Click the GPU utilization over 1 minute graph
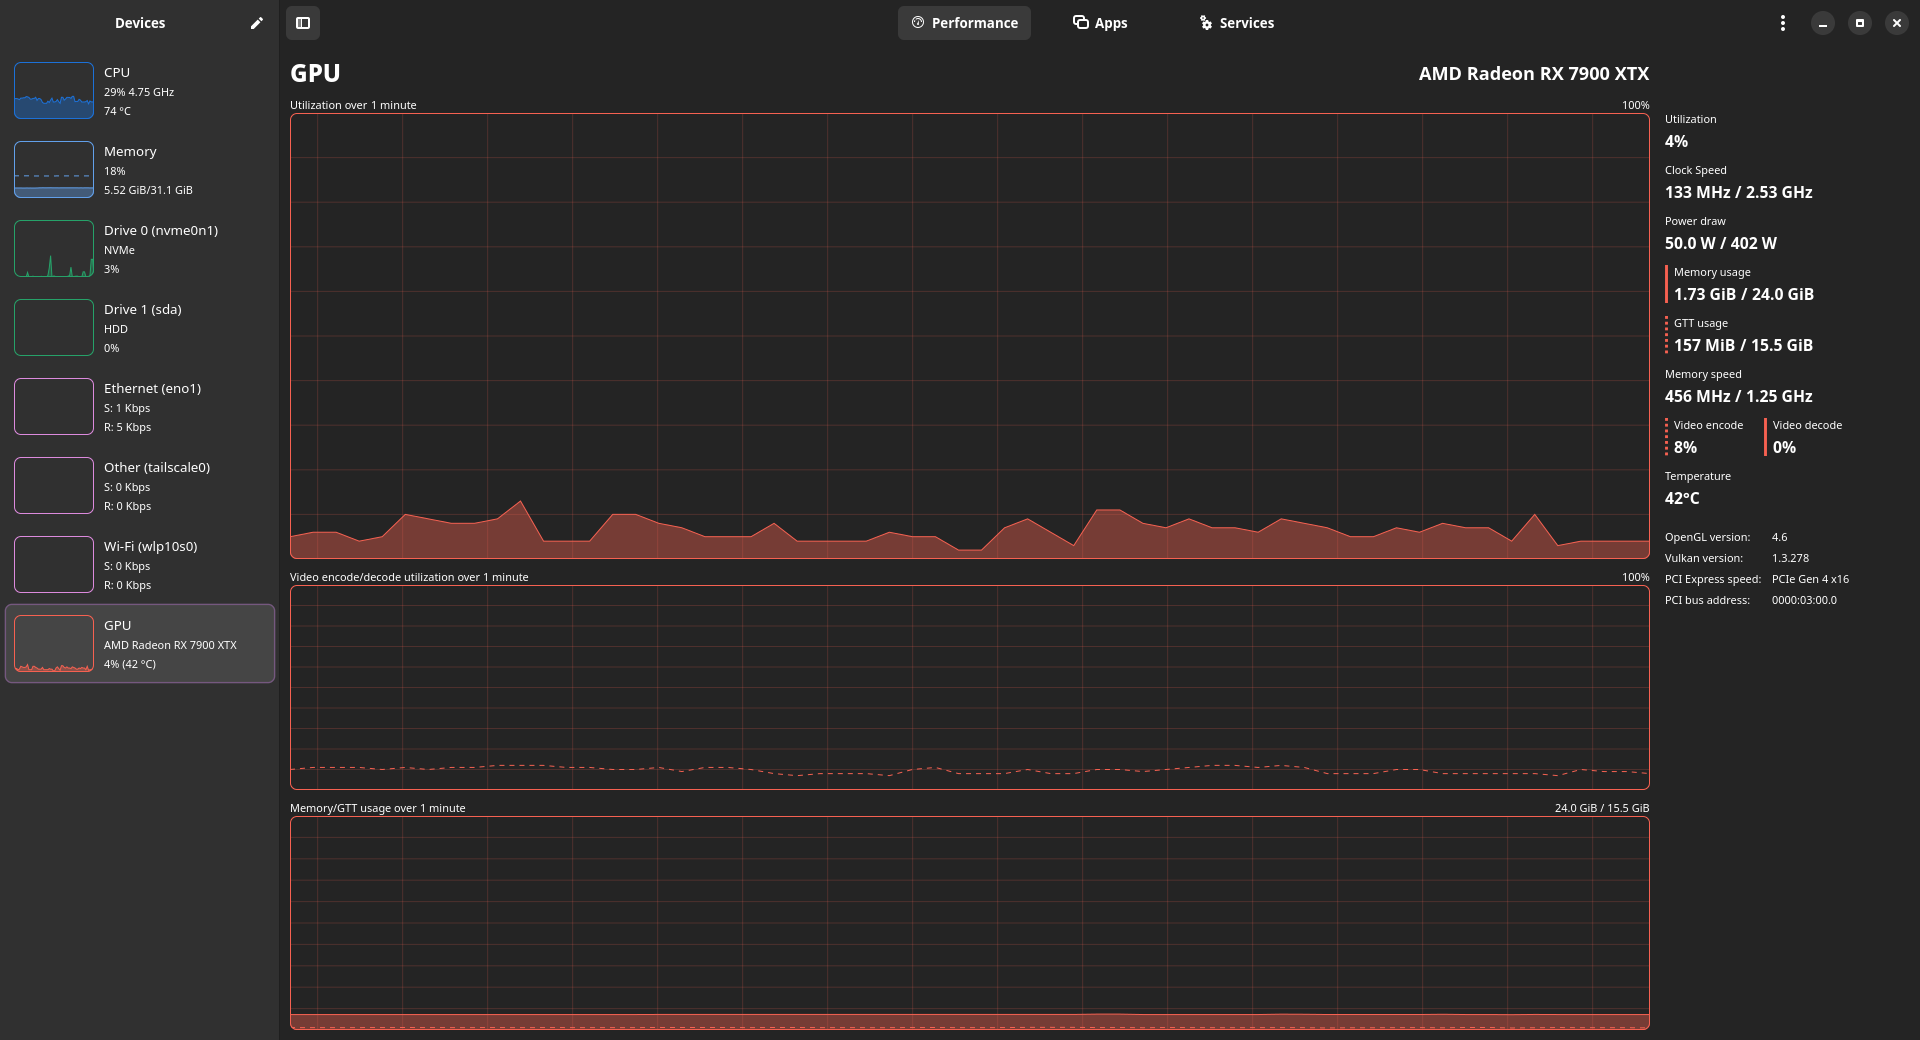This screenshot has width=1920, height=1040. [969, 336]
